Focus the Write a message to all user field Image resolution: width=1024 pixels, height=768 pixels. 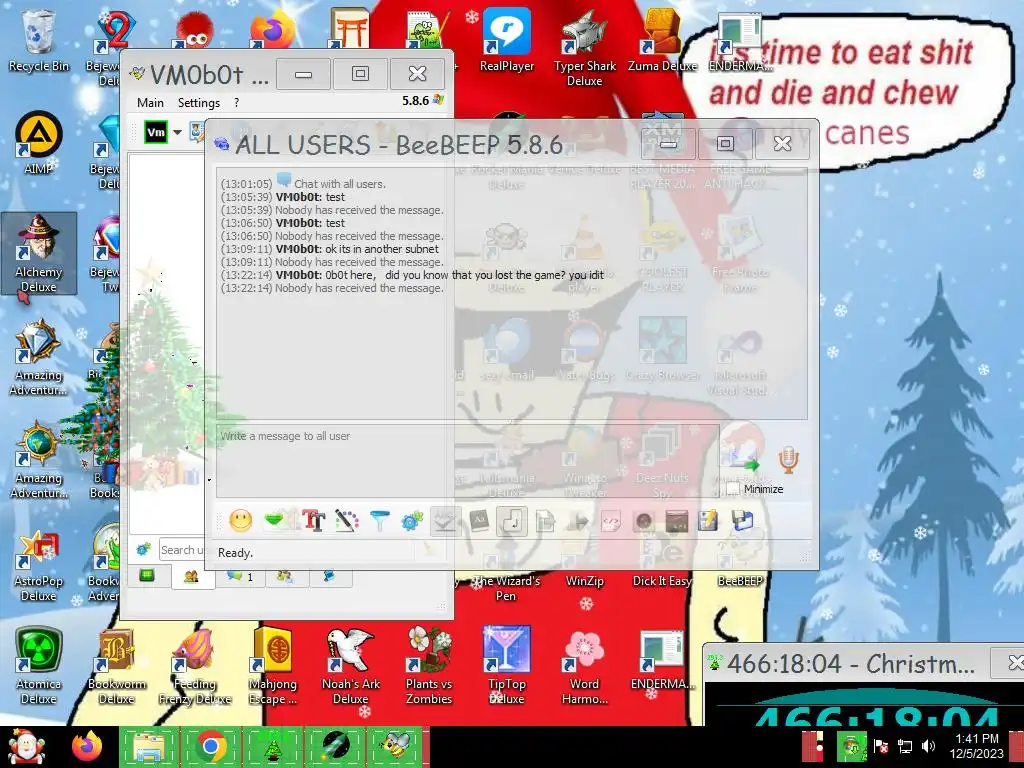468,461
